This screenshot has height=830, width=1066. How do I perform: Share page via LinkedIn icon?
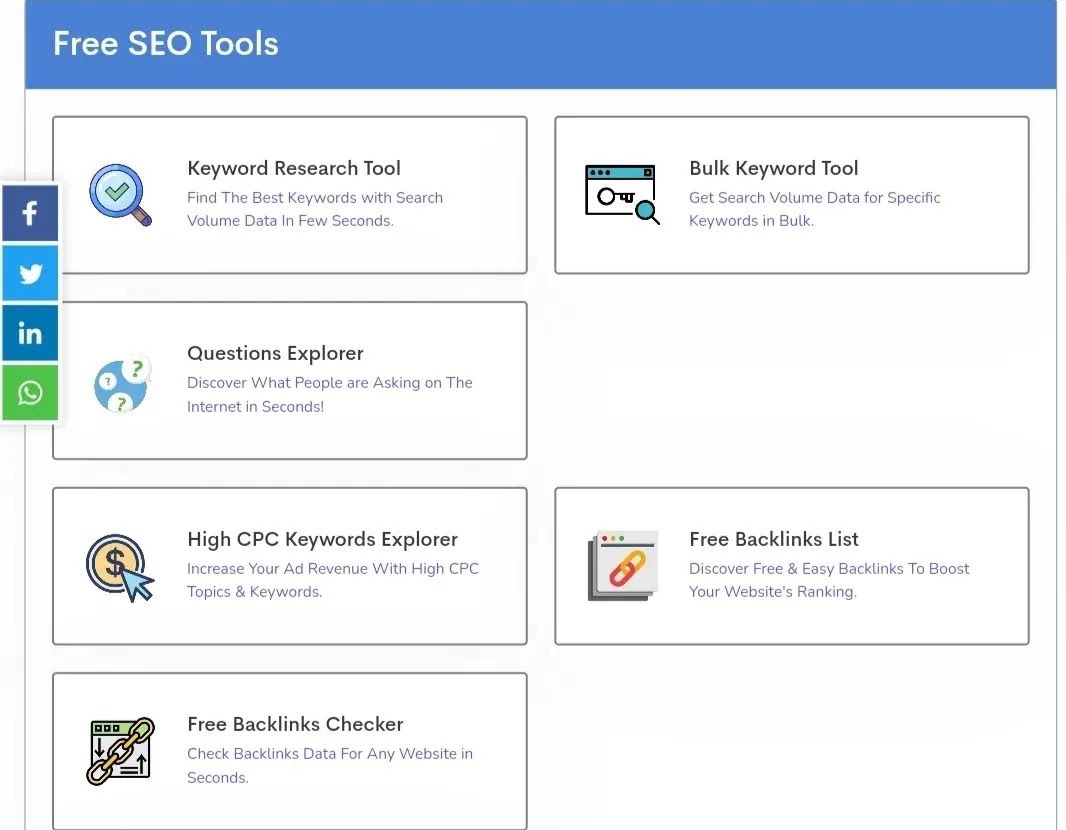pyautogui.click(x=30, y=333)
